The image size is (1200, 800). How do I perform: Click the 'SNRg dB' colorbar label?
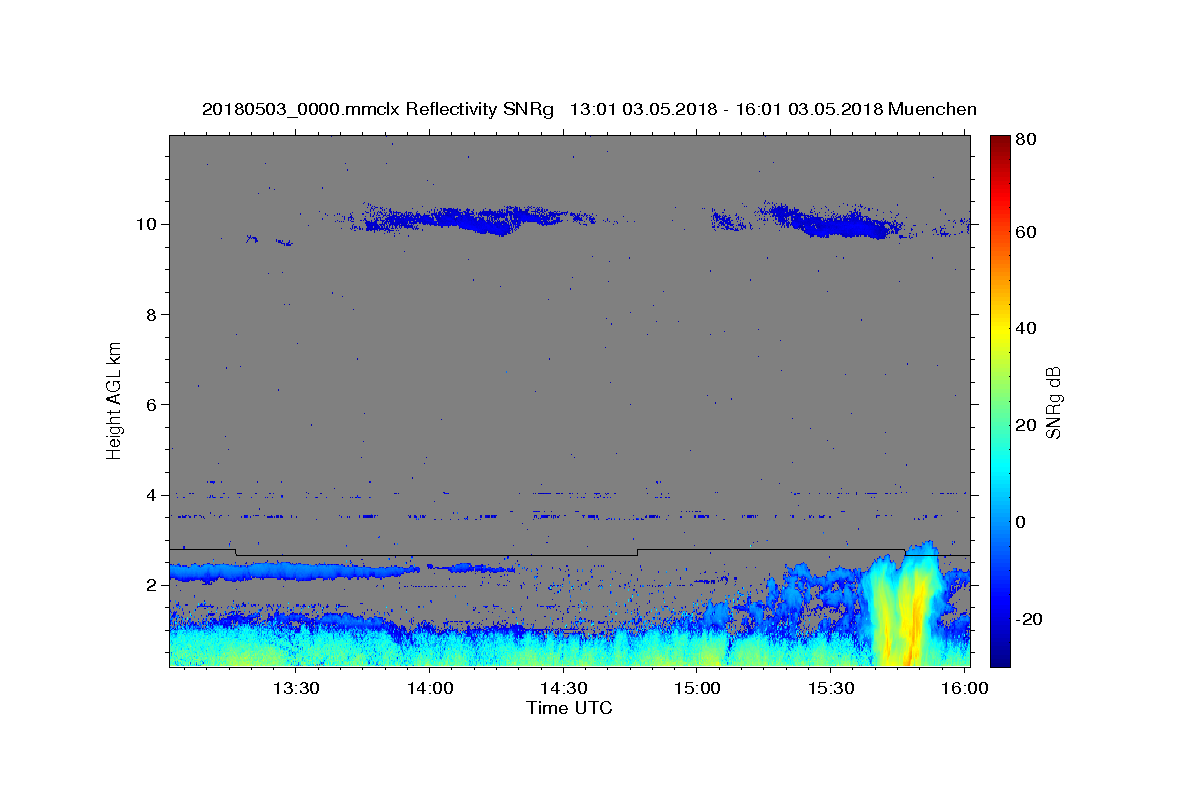click(x=1053, y=403)
